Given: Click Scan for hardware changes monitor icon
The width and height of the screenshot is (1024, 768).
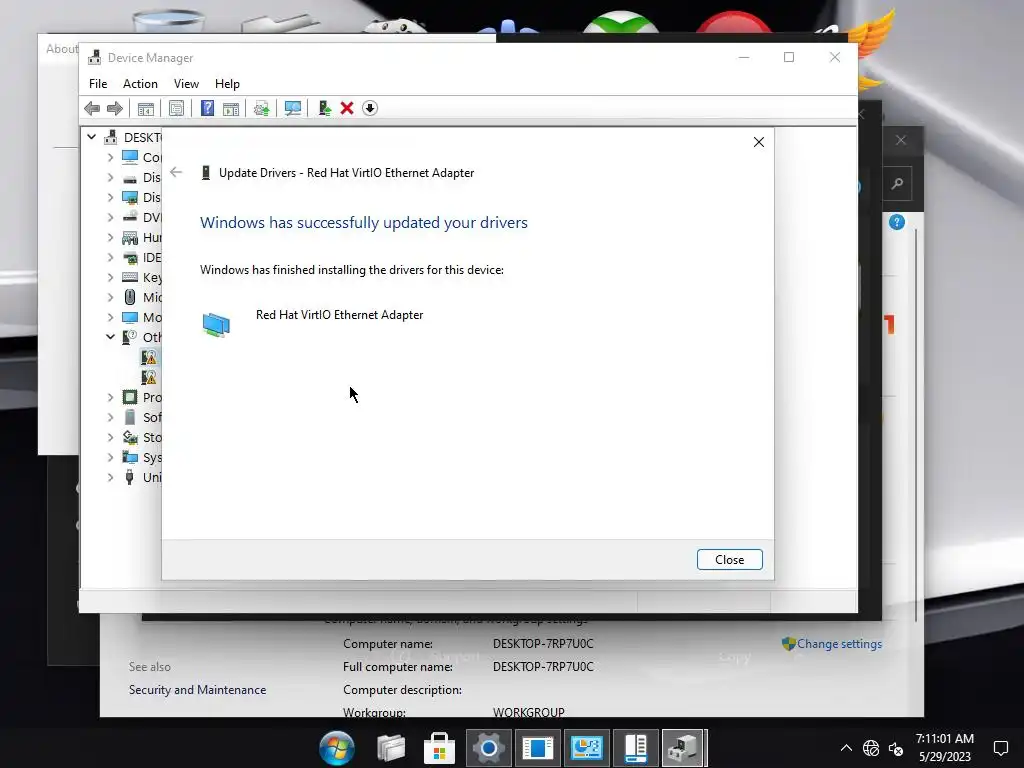Looking at the screenshot, I should pos(293,108).
